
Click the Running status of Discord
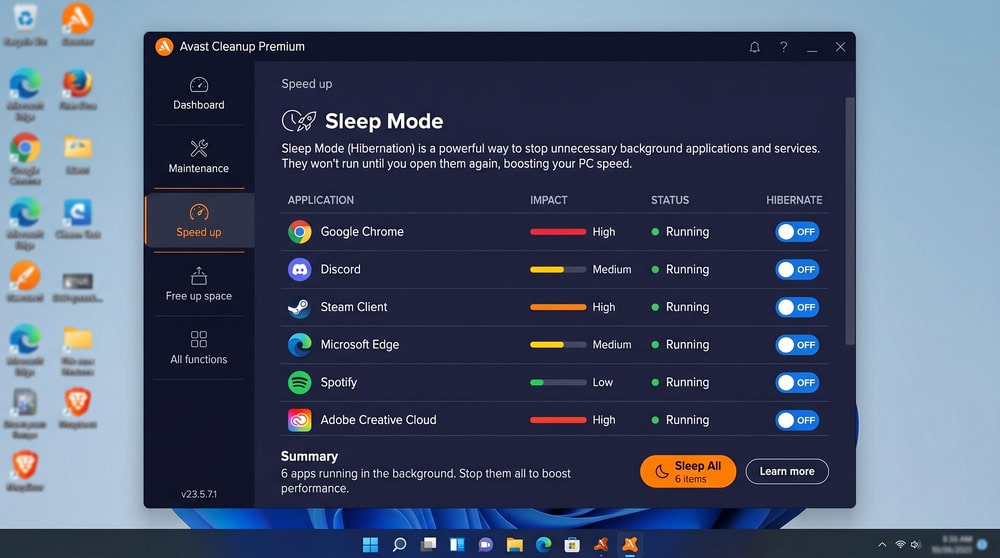point(680,269)
